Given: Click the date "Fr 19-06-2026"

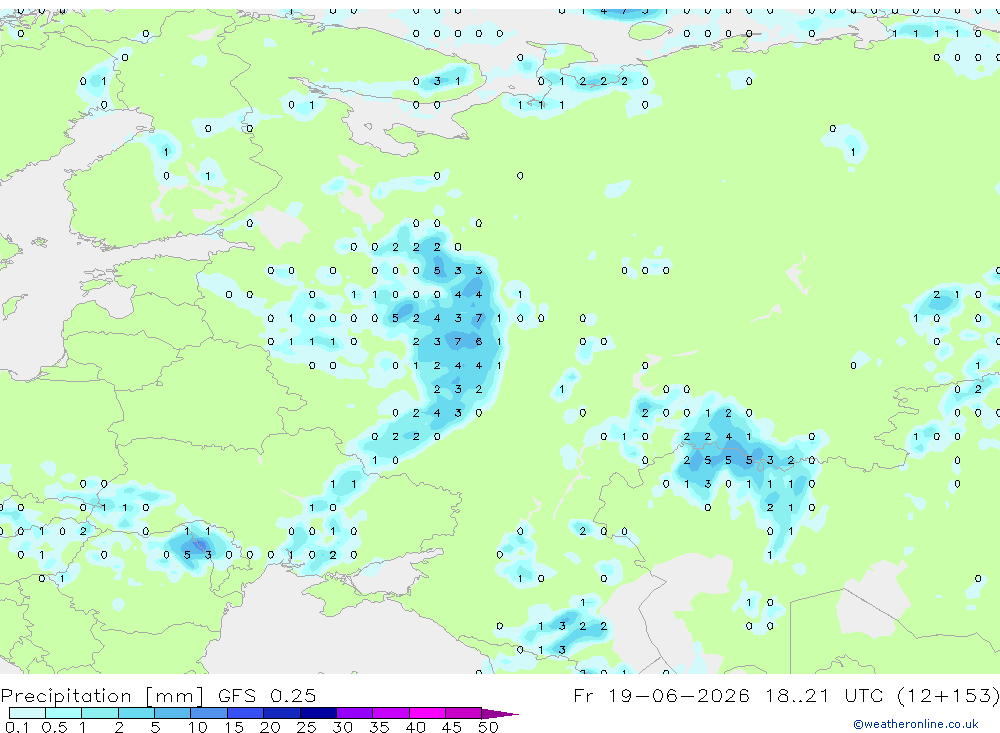Looking at the screenshot, I should pyautogui.click(x=661, y=695).
